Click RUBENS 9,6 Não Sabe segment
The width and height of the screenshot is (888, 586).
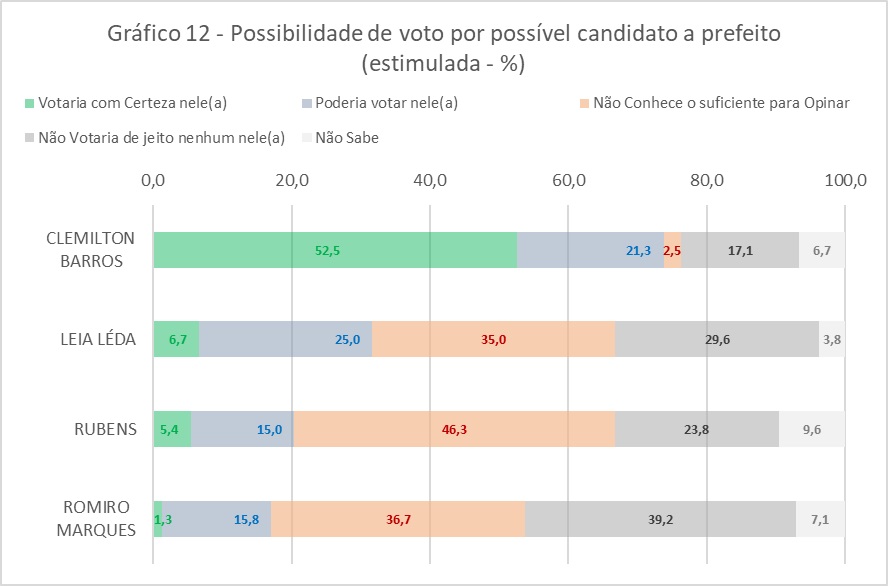812,429
